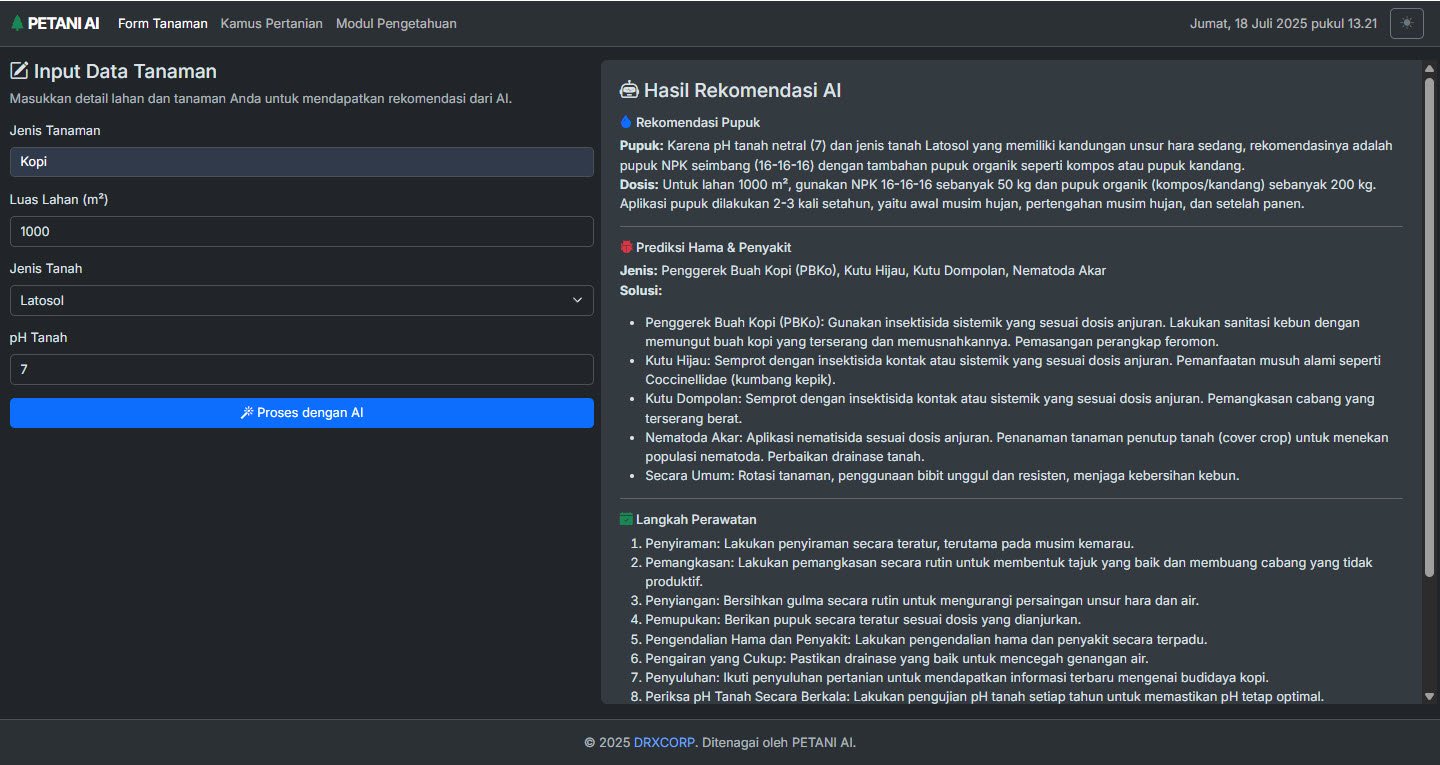Go to Kamus Pertanian in the navbar
This screenshot has height=765, width=1440.
tap(272, 23)
